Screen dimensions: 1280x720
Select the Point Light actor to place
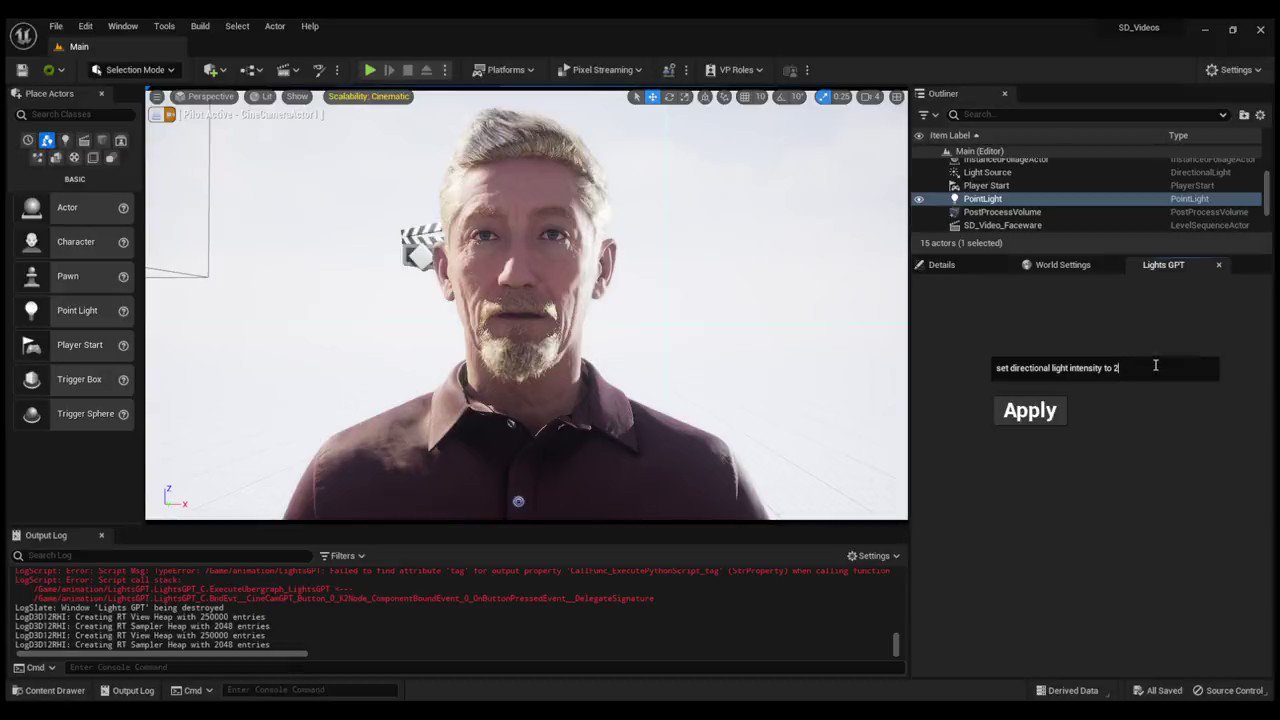coord(77,310)
